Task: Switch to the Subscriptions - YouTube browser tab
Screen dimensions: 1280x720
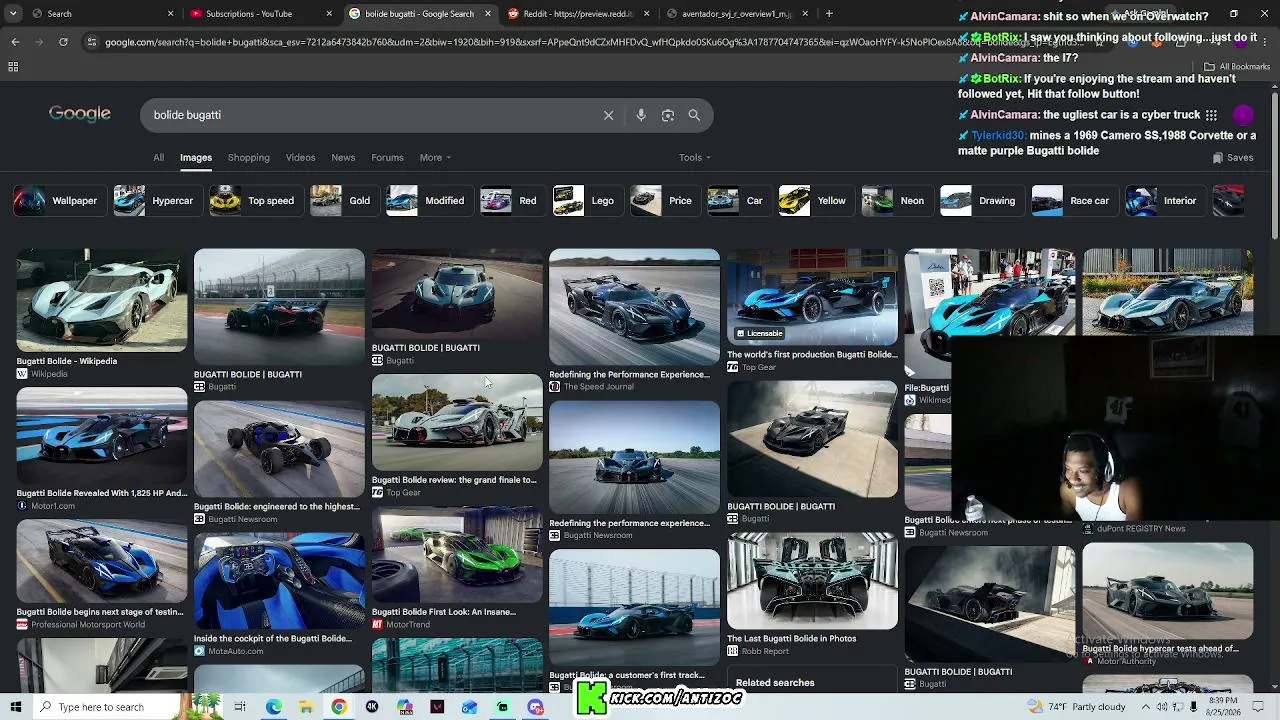Action: click(x=258, y=14)
